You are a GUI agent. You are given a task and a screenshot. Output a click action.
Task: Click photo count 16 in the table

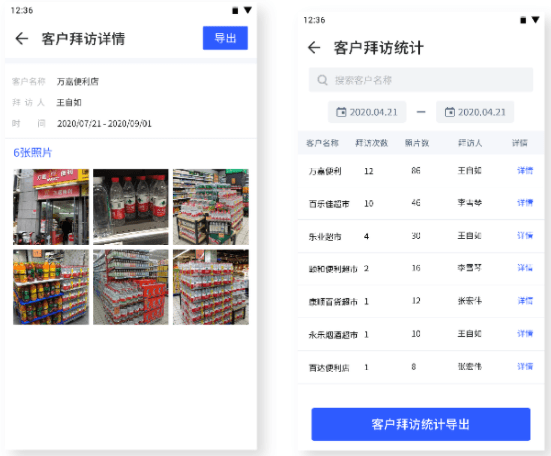pos(416,268)
